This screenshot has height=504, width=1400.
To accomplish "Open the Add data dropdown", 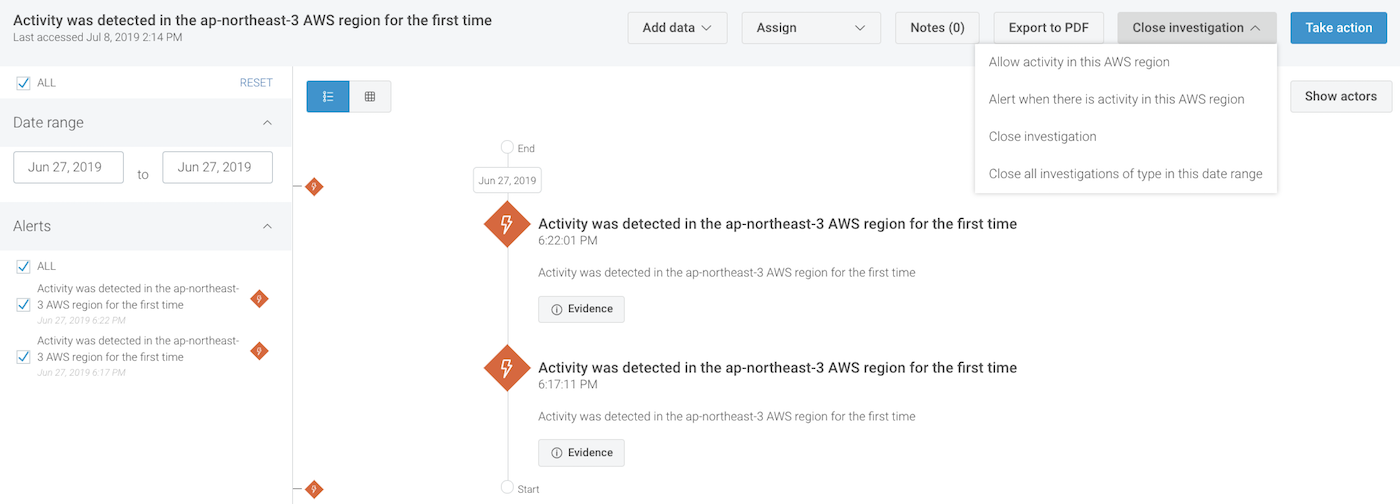I will (677, 28).
